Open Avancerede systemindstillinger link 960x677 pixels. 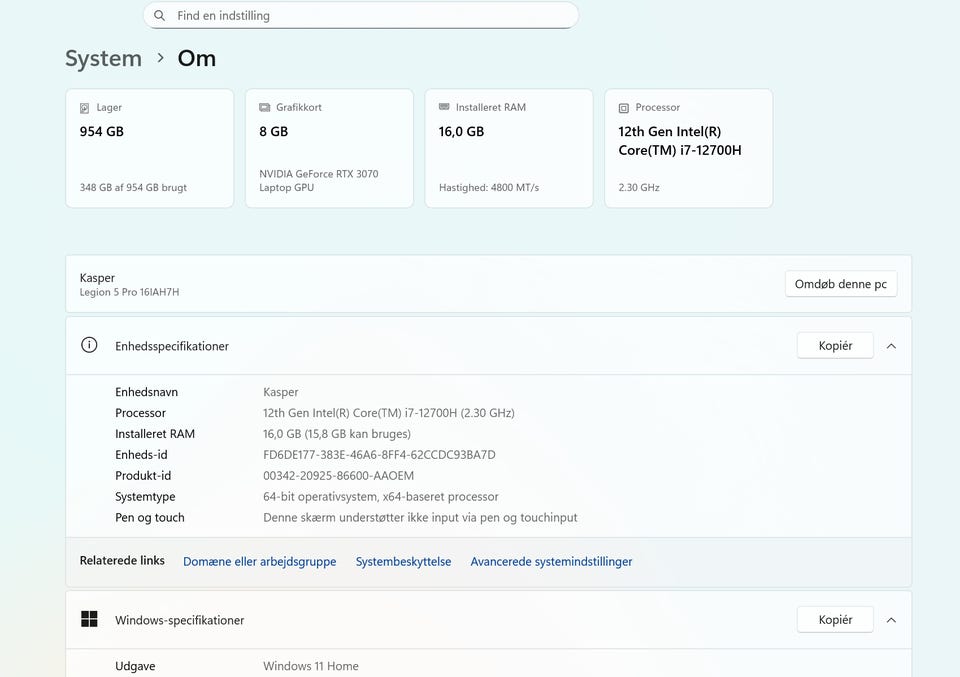coord(551,562)
